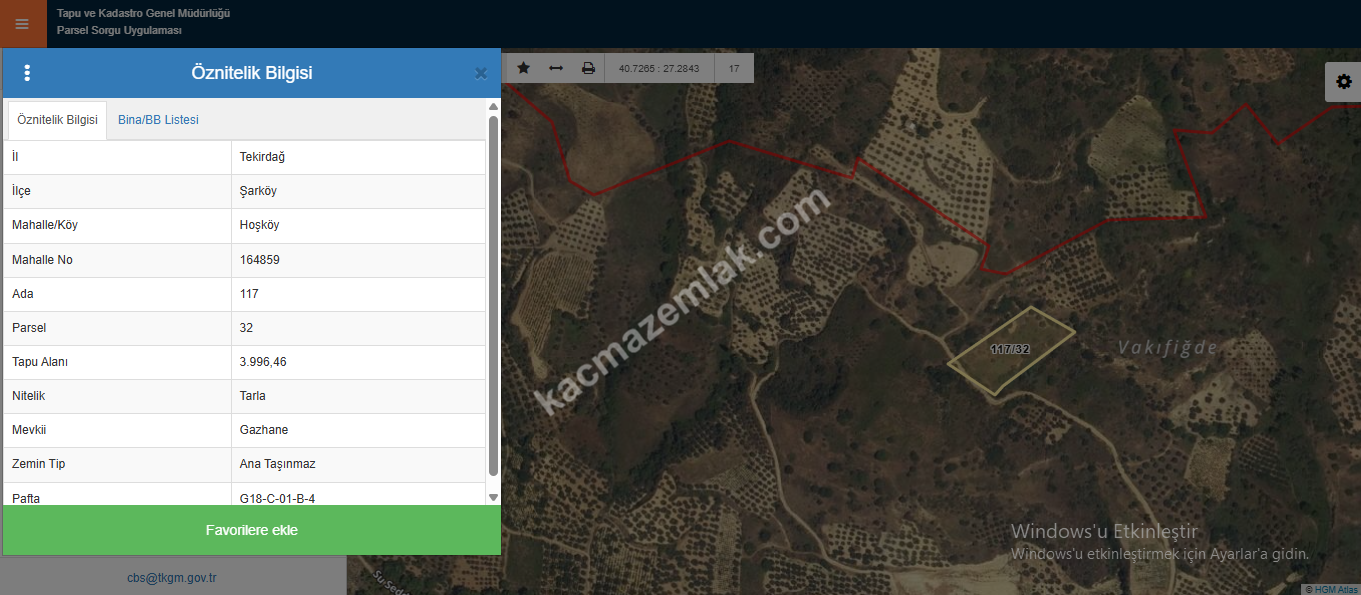Switch to the Bina/BB Listesi tab
This screenshot has width=1361, height=595.
pyautogui.click(x=158, y=120)
